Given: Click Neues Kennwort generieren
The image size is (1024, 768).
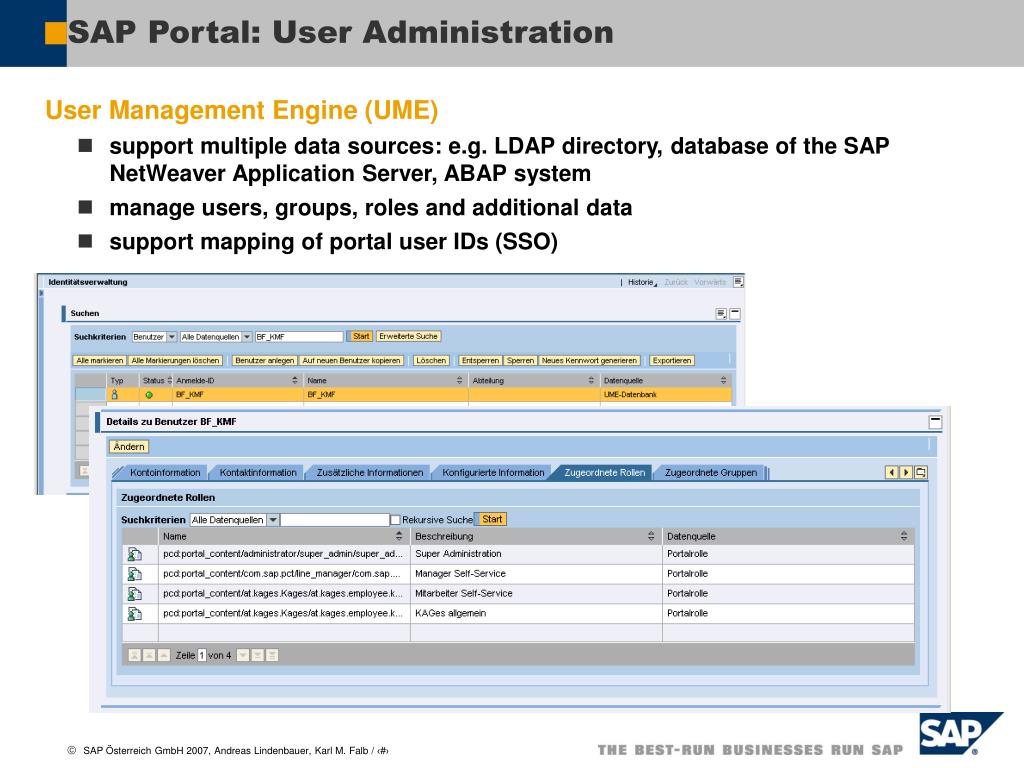Looking at the screenshot, I should 589,360.
